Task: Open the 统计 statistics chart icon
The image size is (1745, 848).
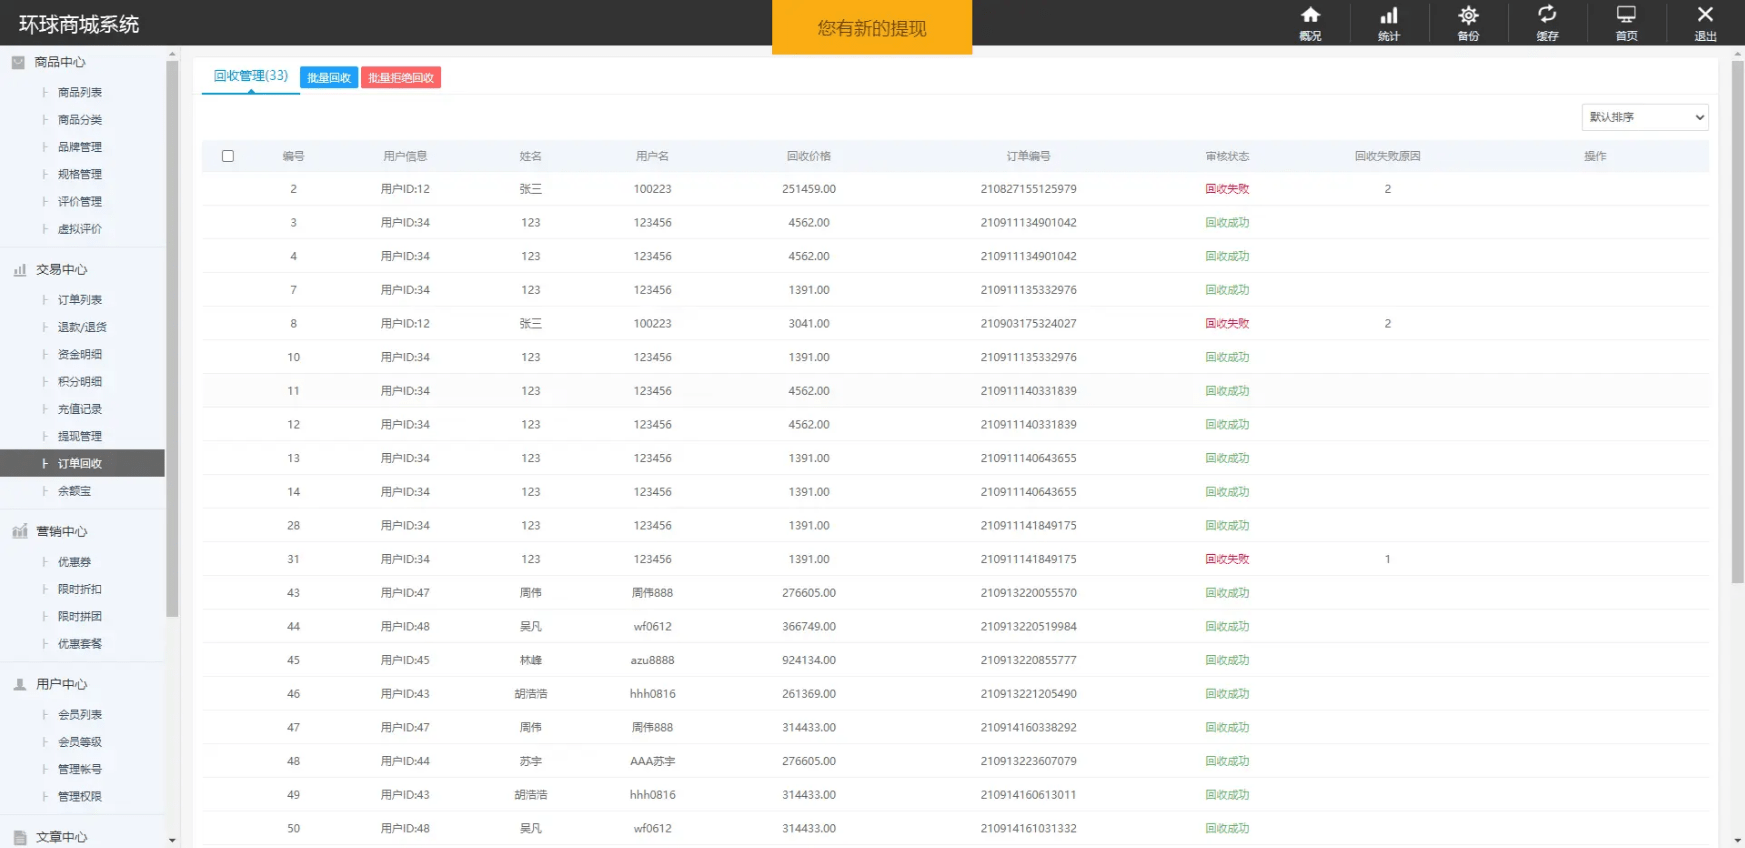Action: pos(1389,15)
